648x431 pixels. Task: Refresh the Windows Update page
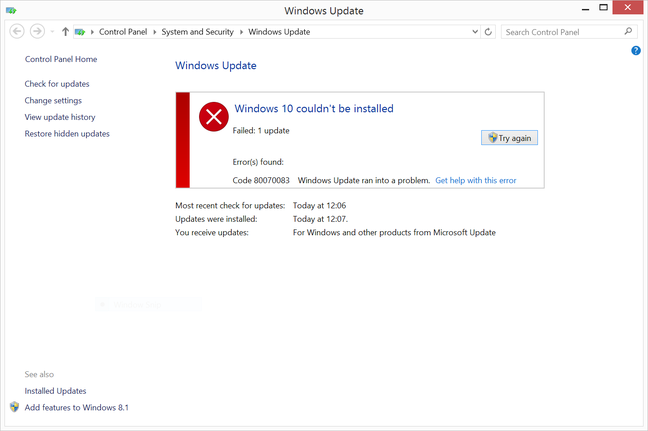click(488, 32)
